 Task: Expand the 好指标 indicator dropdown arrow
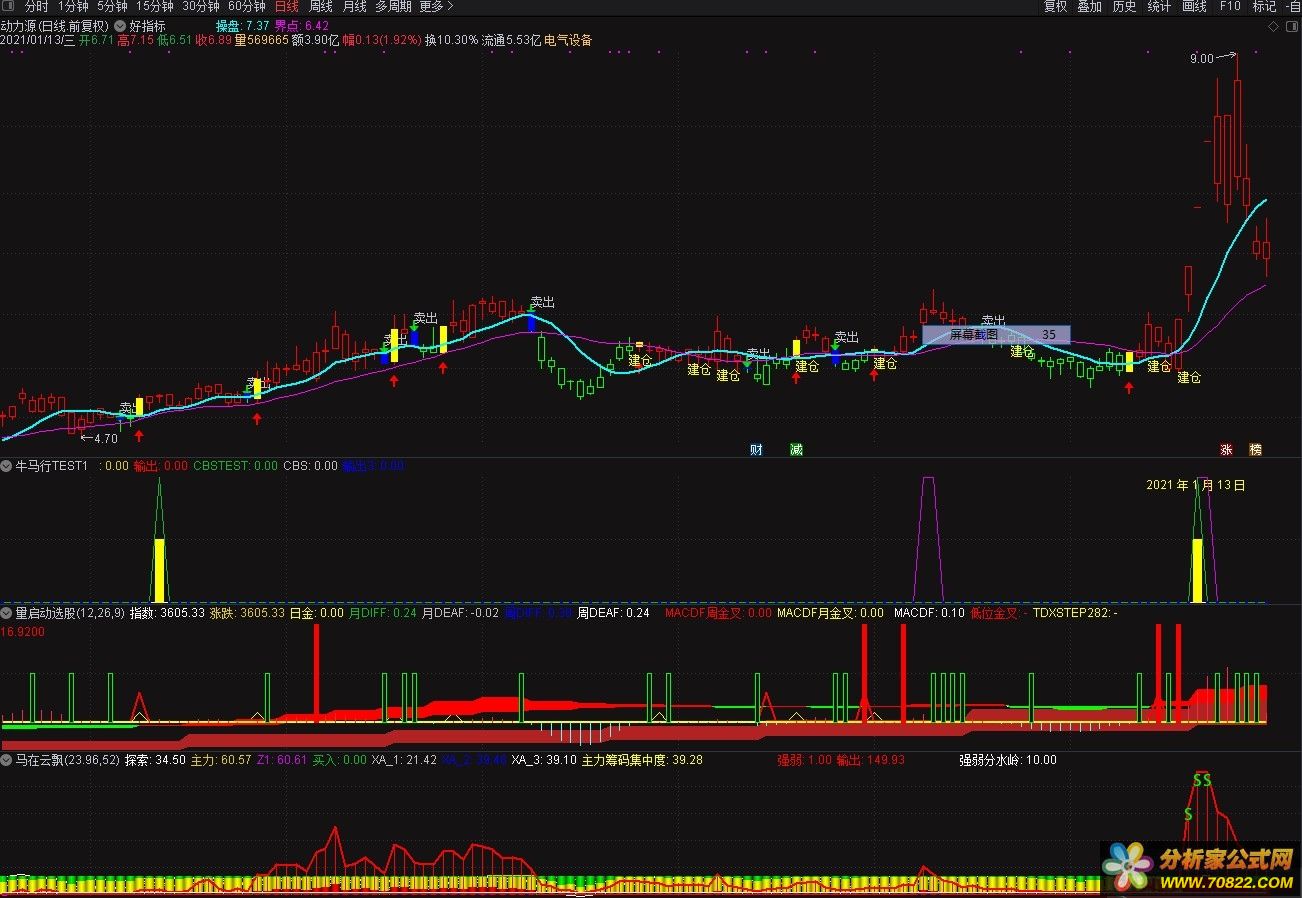[121, 26]
